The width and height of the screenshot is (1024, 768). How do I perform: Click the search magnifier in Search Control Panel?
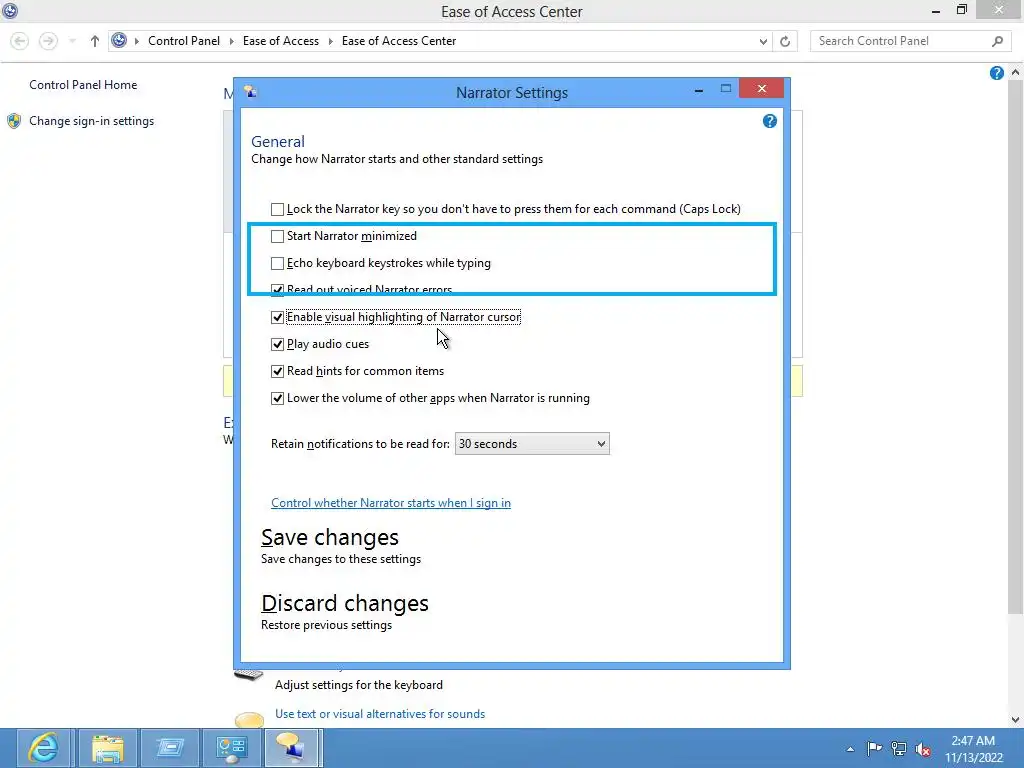click(x=997, y=41)
